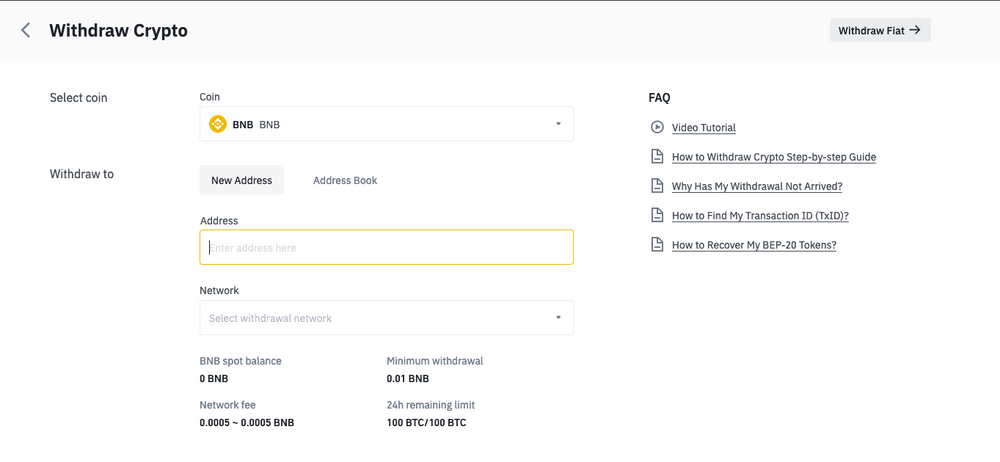Screen dimensions: 1000x462
Task: Open the Coin selection dropdown
Action: [x=386, y=124]
